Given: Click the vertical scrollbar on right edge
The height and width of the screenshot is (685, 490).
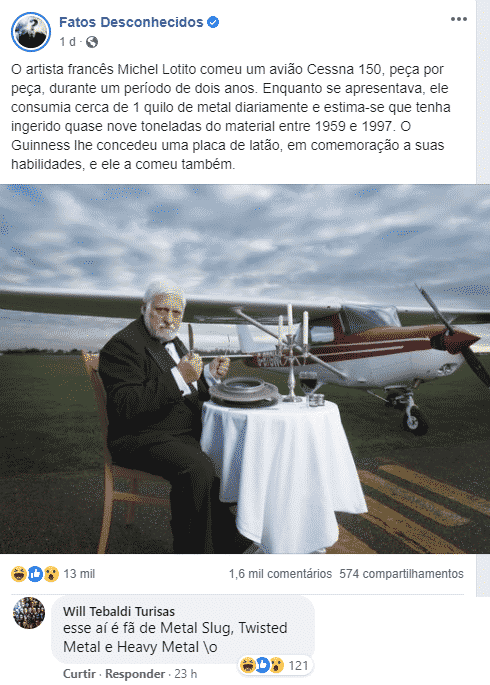Looking at the screenshot, I should point(483,297).
